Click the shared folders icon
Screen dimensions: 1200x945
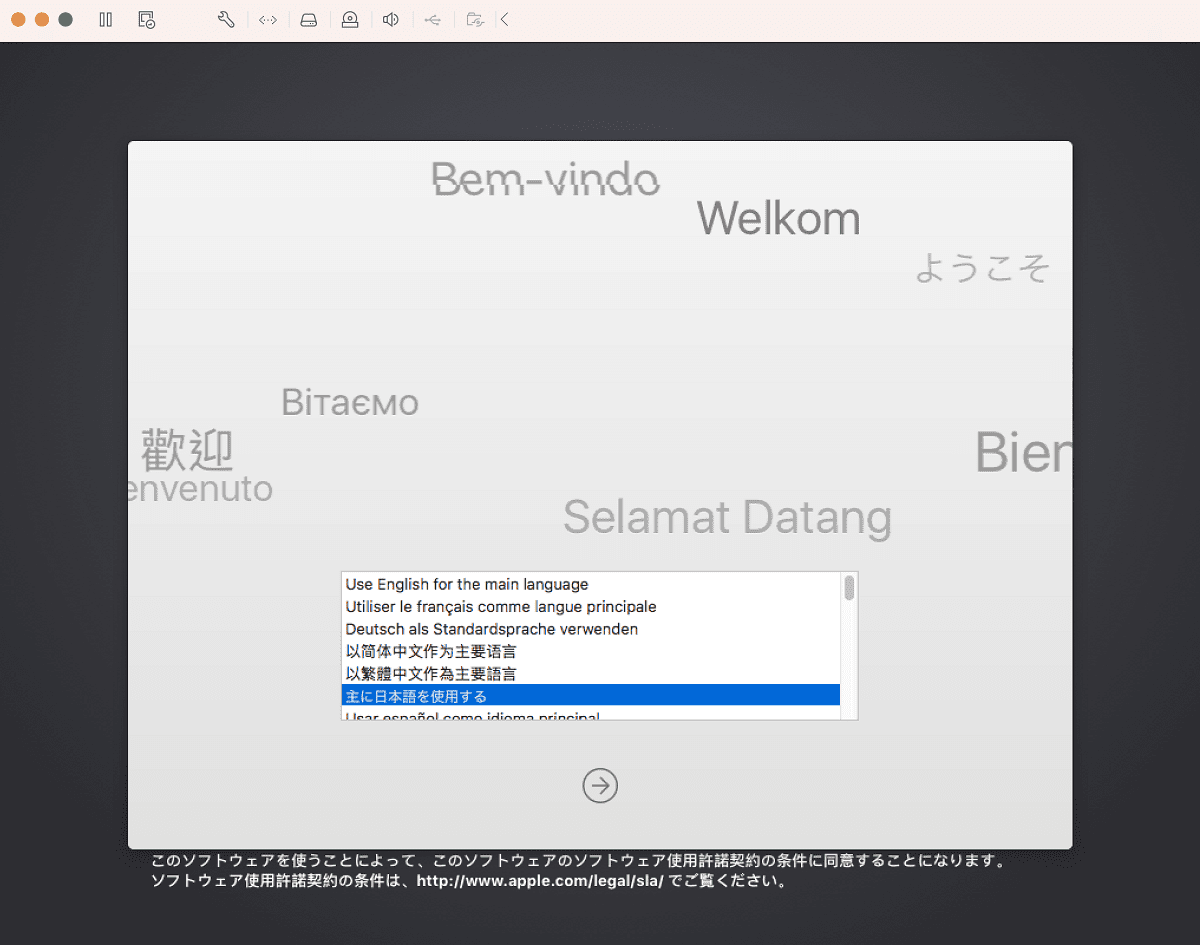[476, 19]
